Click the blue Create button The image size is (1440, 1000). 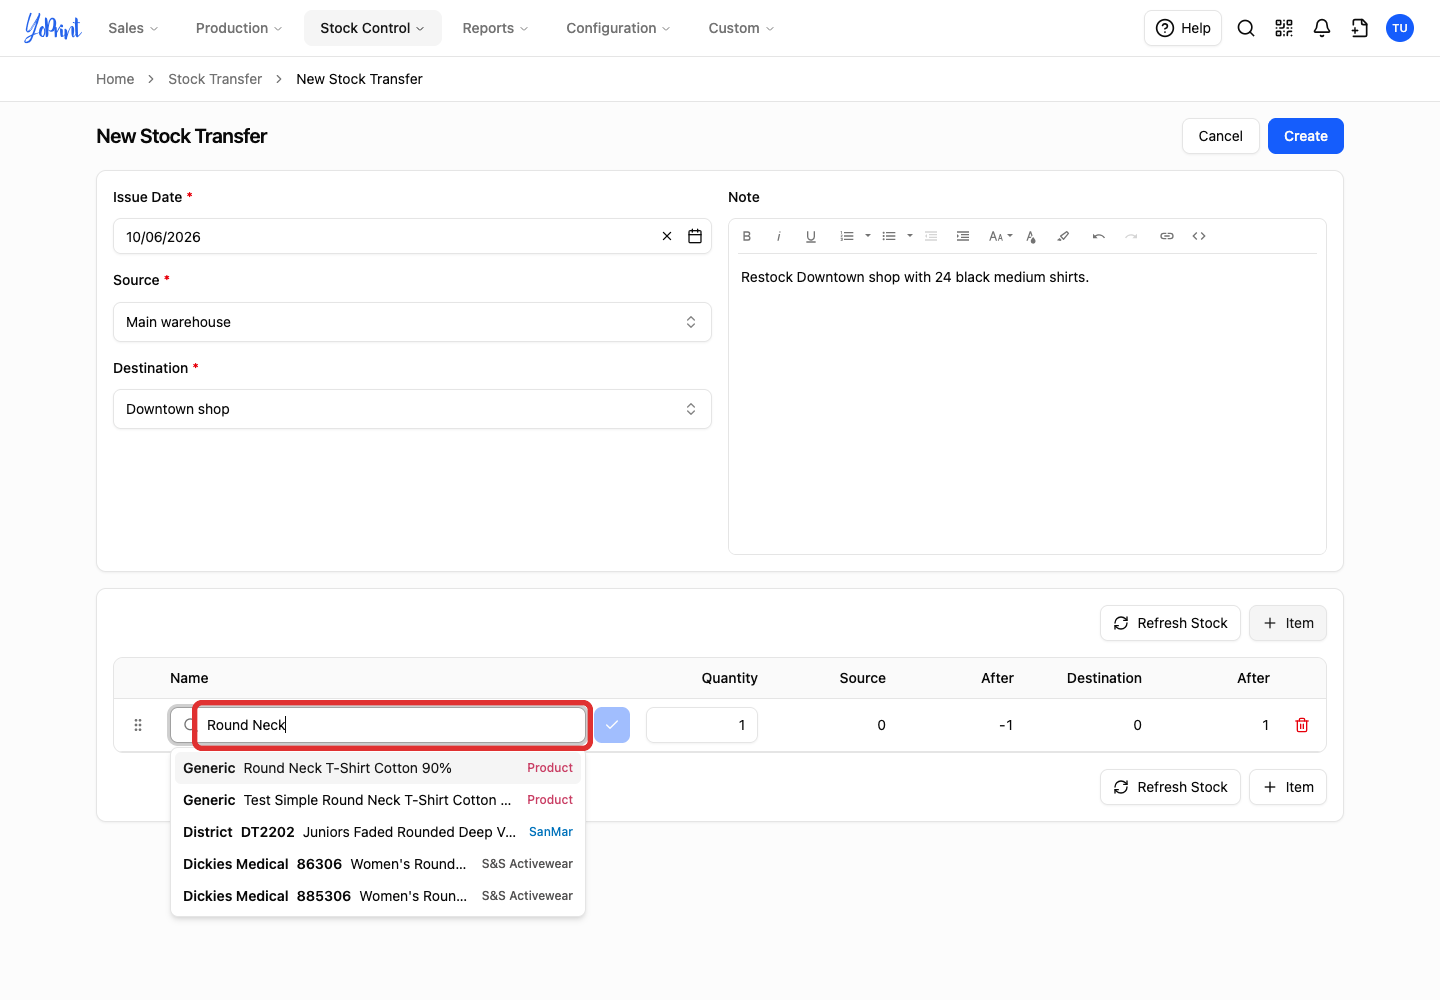pos(1306,136)
